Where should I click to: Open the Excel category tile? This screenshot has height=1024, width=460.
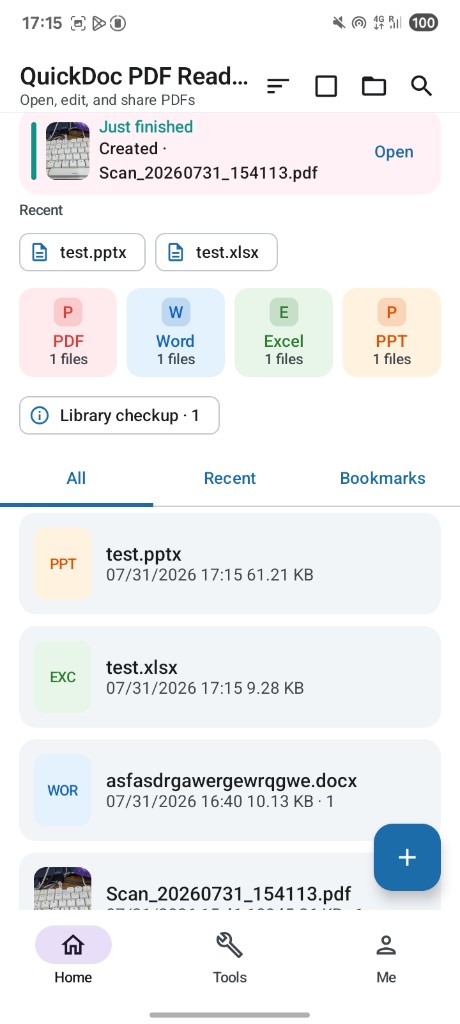[x=284, y=332]
